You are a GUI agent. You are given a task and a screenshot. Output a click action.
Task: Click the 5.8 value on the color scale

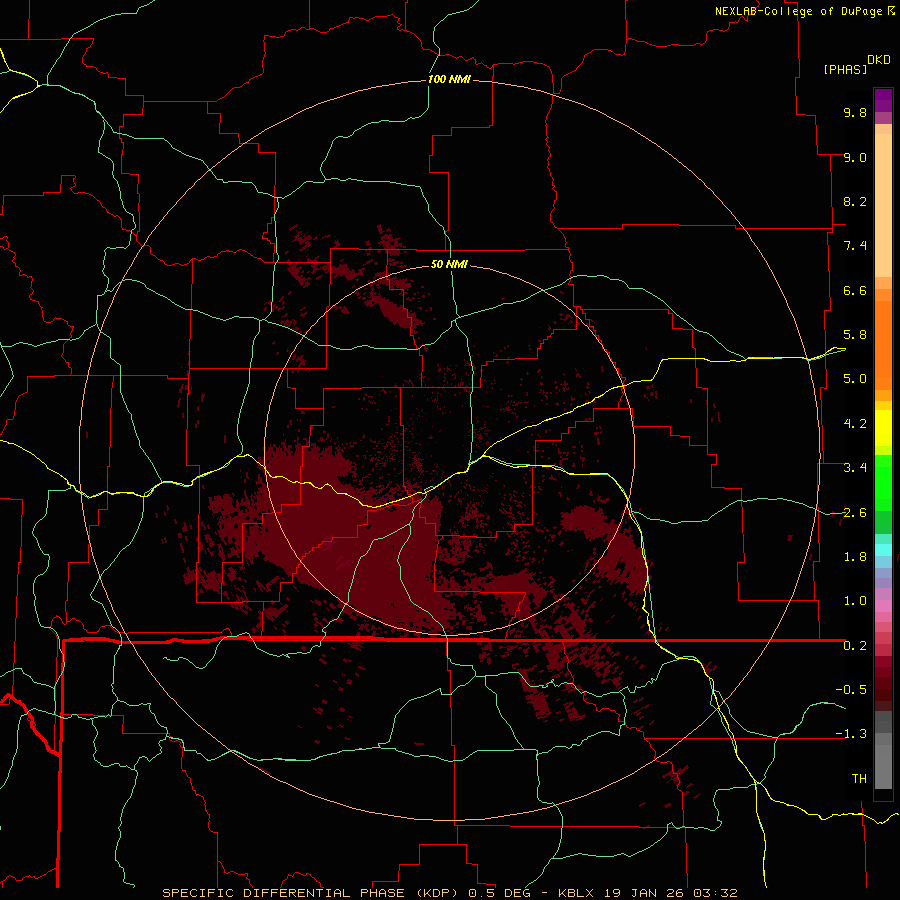pos(855,335)
